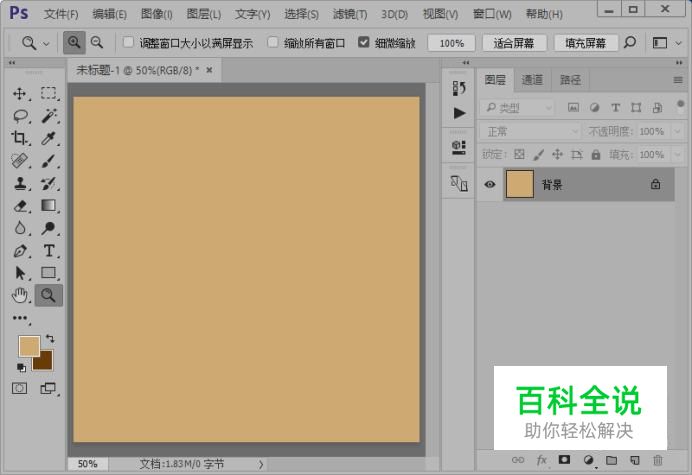Delete layer with trash icon

point(658,460)
